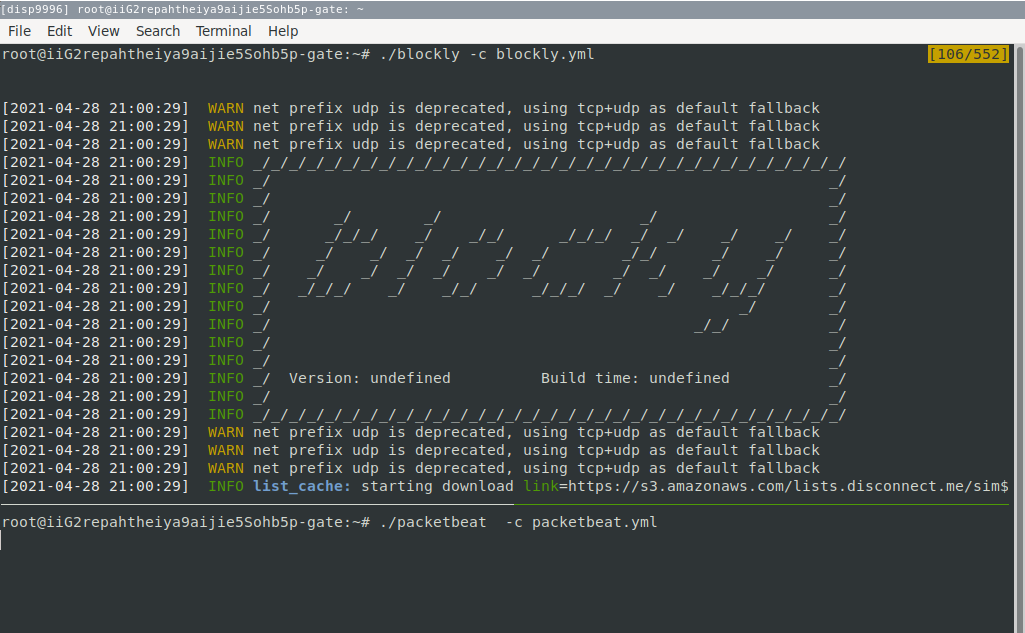
Task: Click the [106/552] scroll position indicator
Action: (x=968, y=54)
